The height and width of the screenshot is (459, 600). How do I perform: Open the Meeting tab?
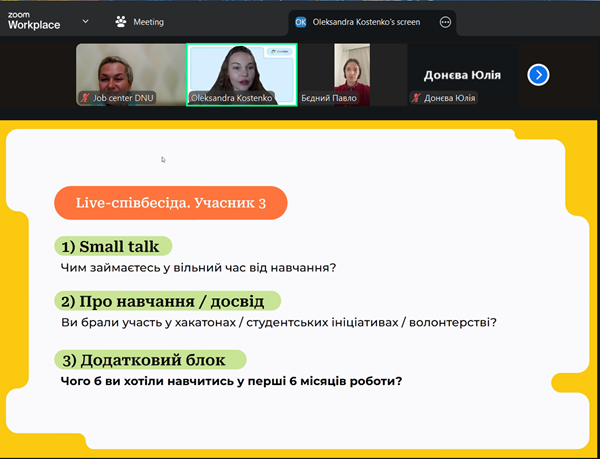point(139,21)
